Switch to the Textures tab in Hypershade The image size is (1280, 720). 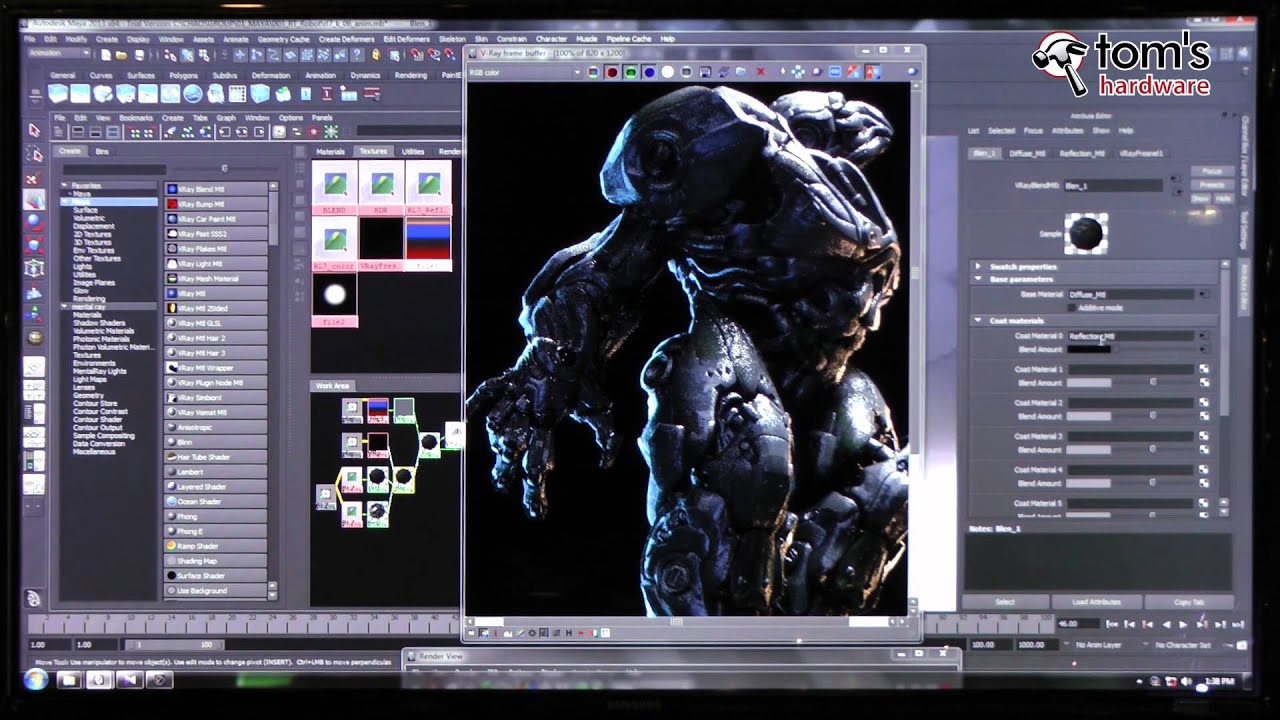coord(373,151)
